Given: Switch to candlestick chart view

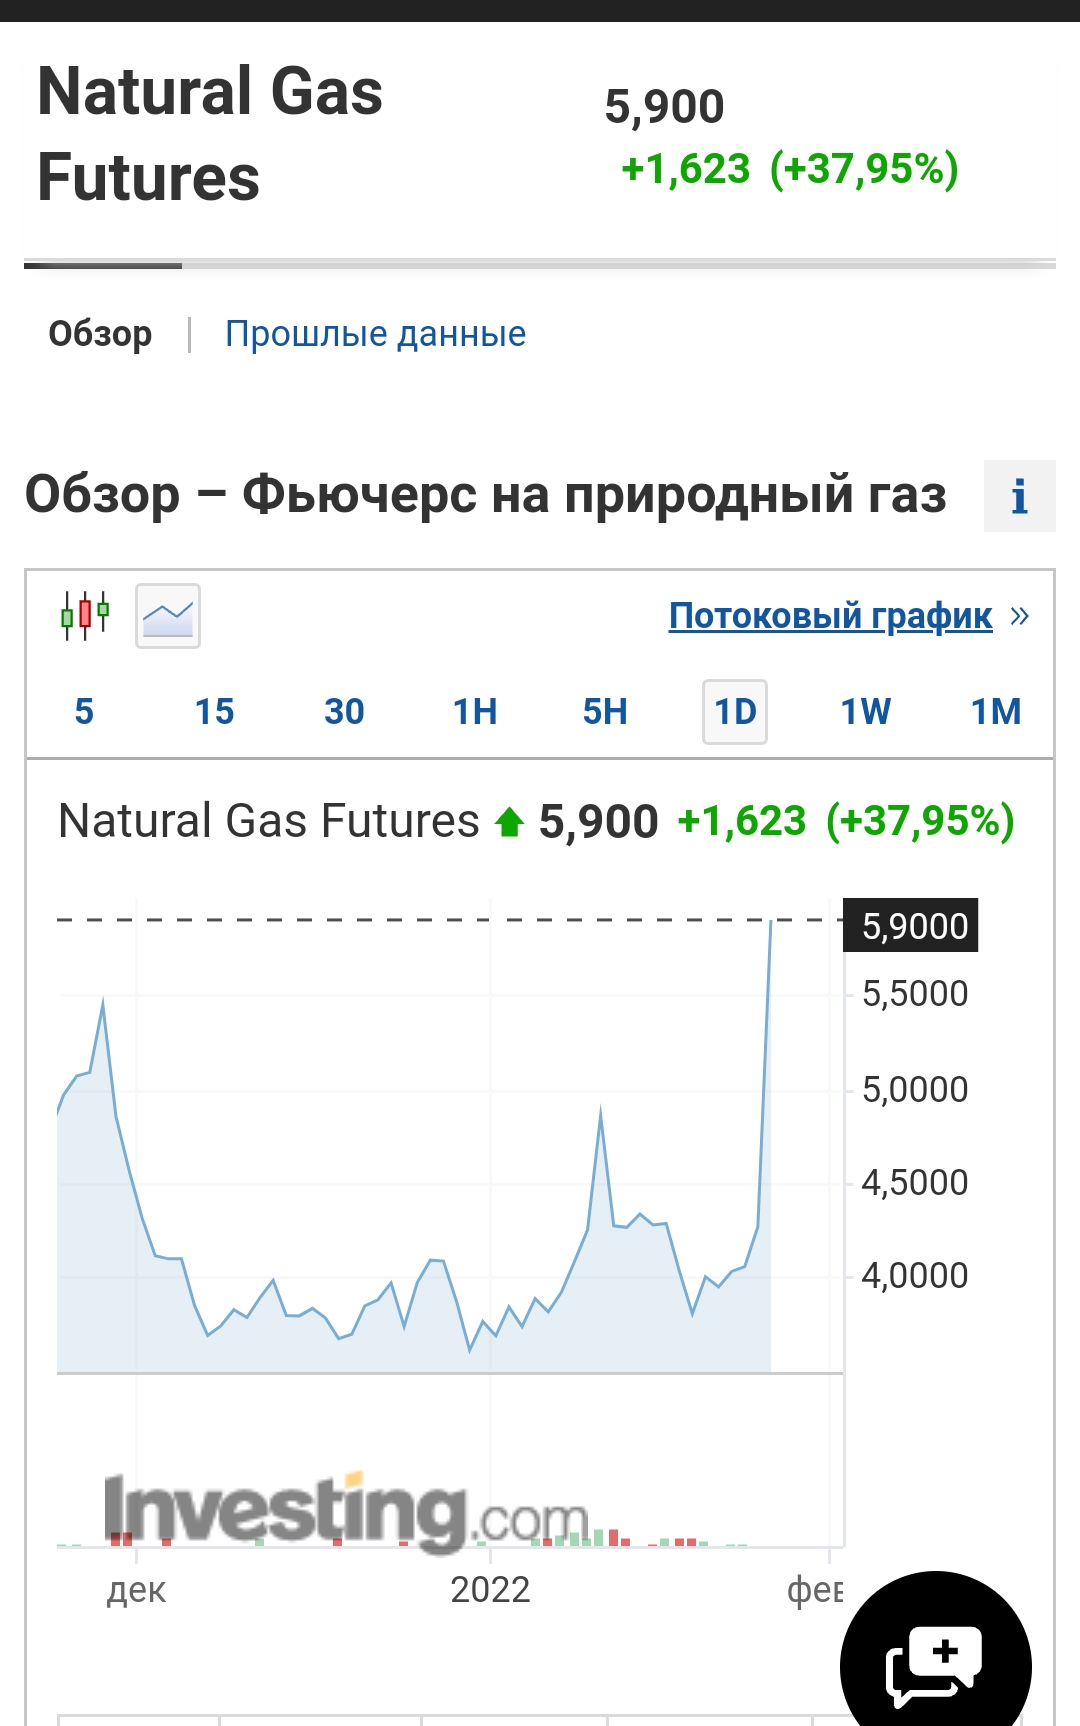Looking at the screenshot, I should (85, 615).
